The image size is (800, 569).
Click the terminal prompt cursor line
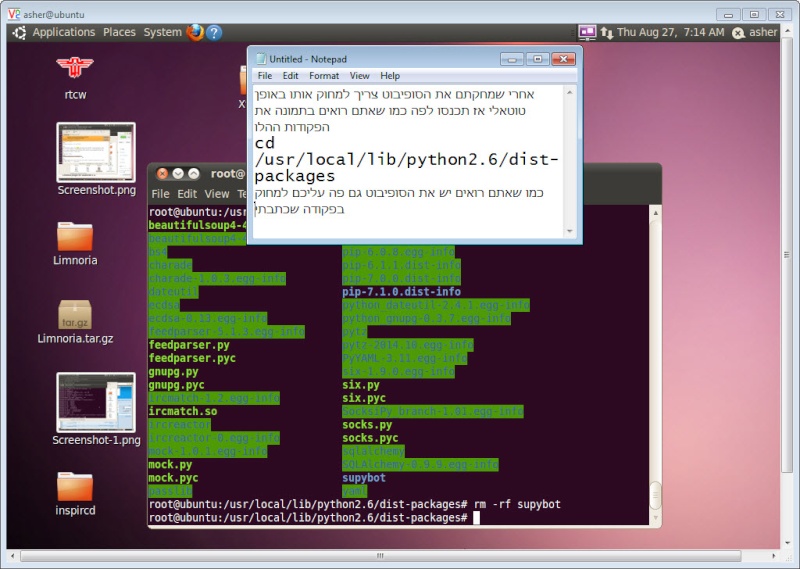(314, 518)
